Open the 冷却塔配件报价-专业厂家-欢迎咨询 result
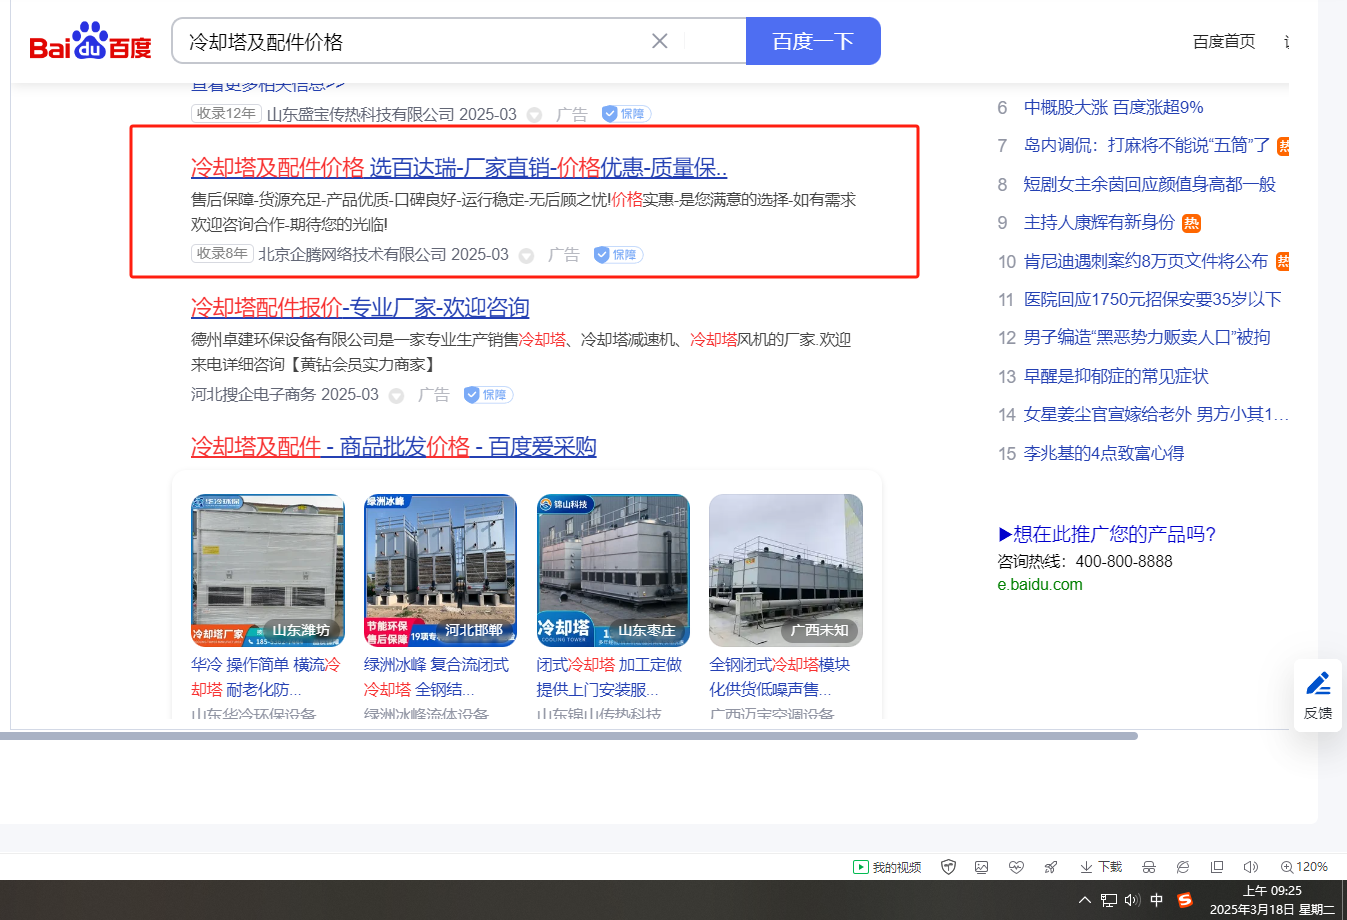1347x920 pixels. (360, 307)
